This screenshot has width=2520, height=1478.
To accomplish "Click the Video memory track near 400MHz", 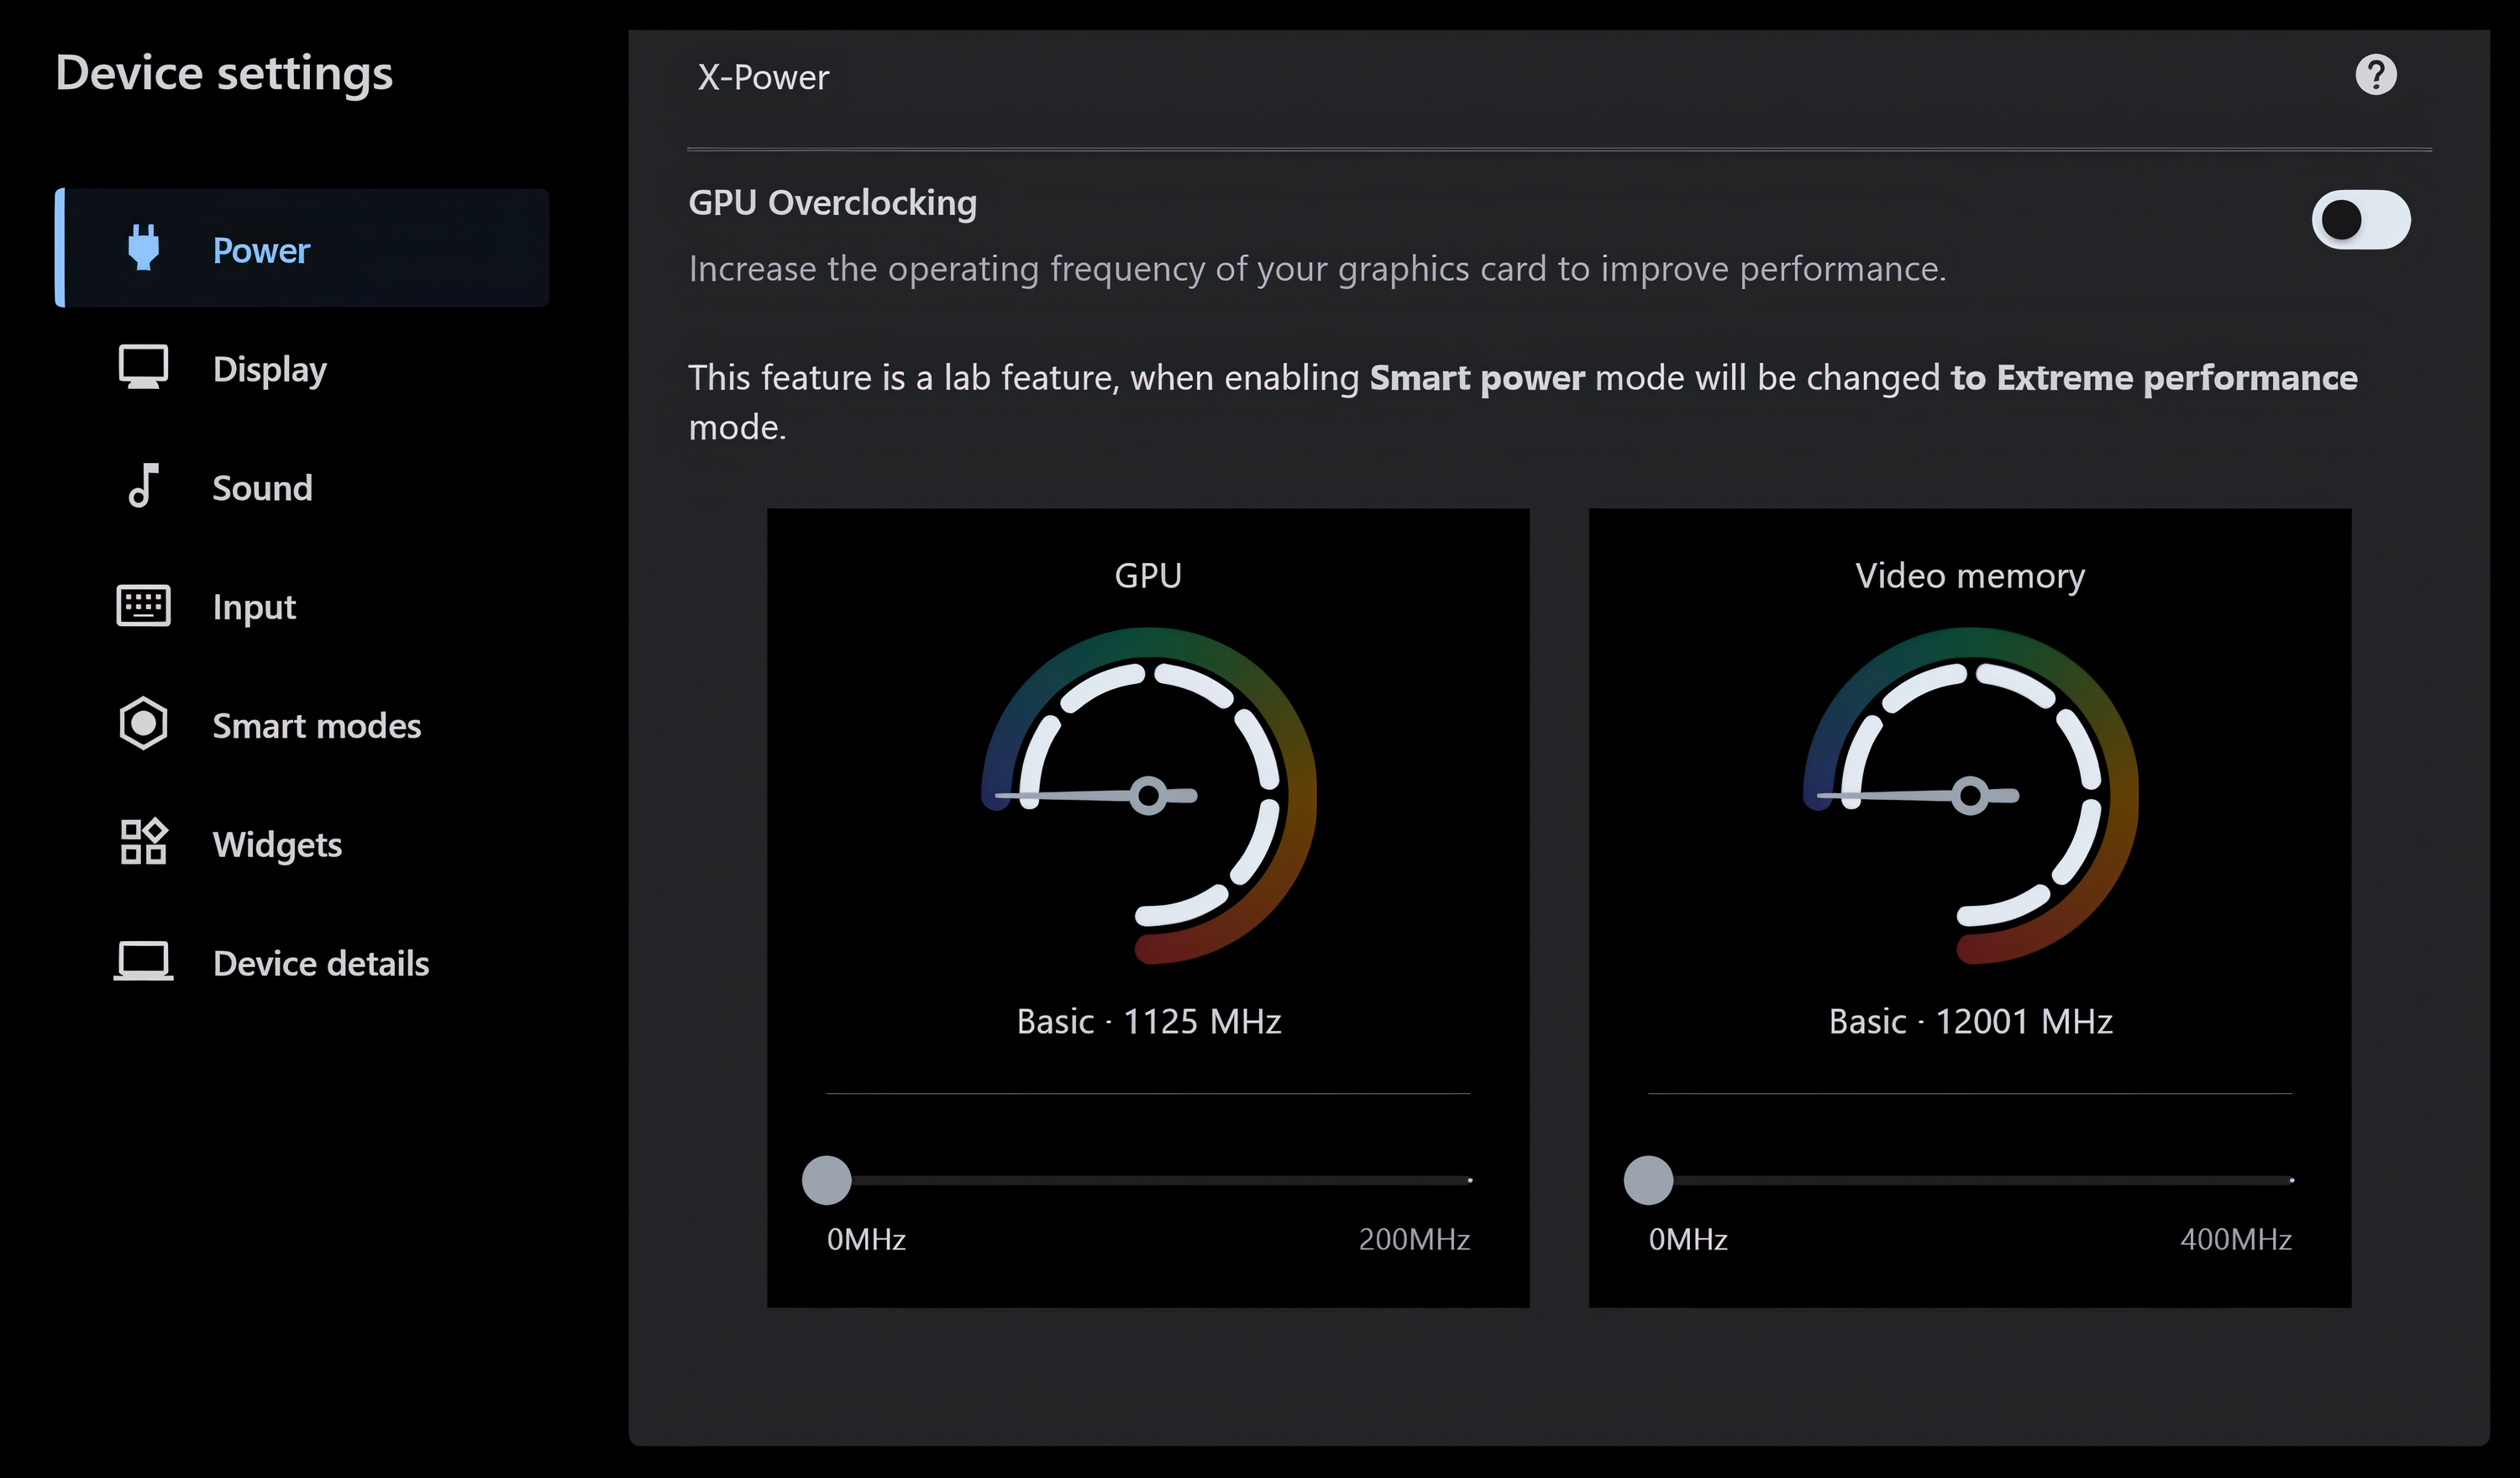I will [2282, 1181].
